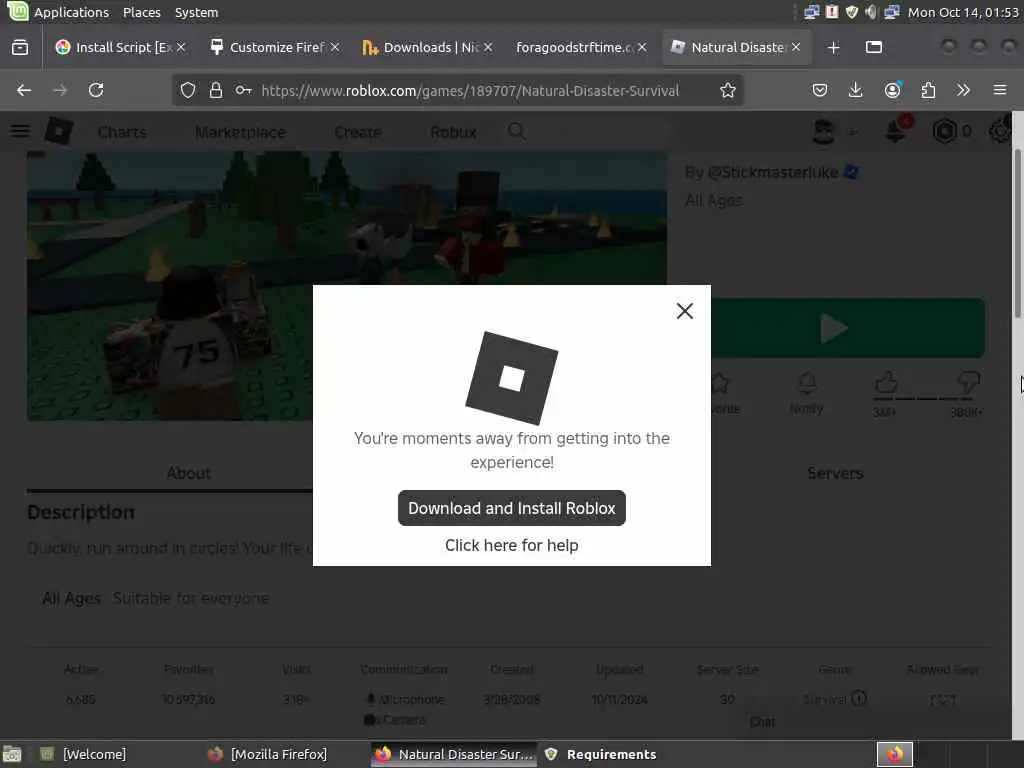Click the volume speaker tray icon

tap(871, 12)
